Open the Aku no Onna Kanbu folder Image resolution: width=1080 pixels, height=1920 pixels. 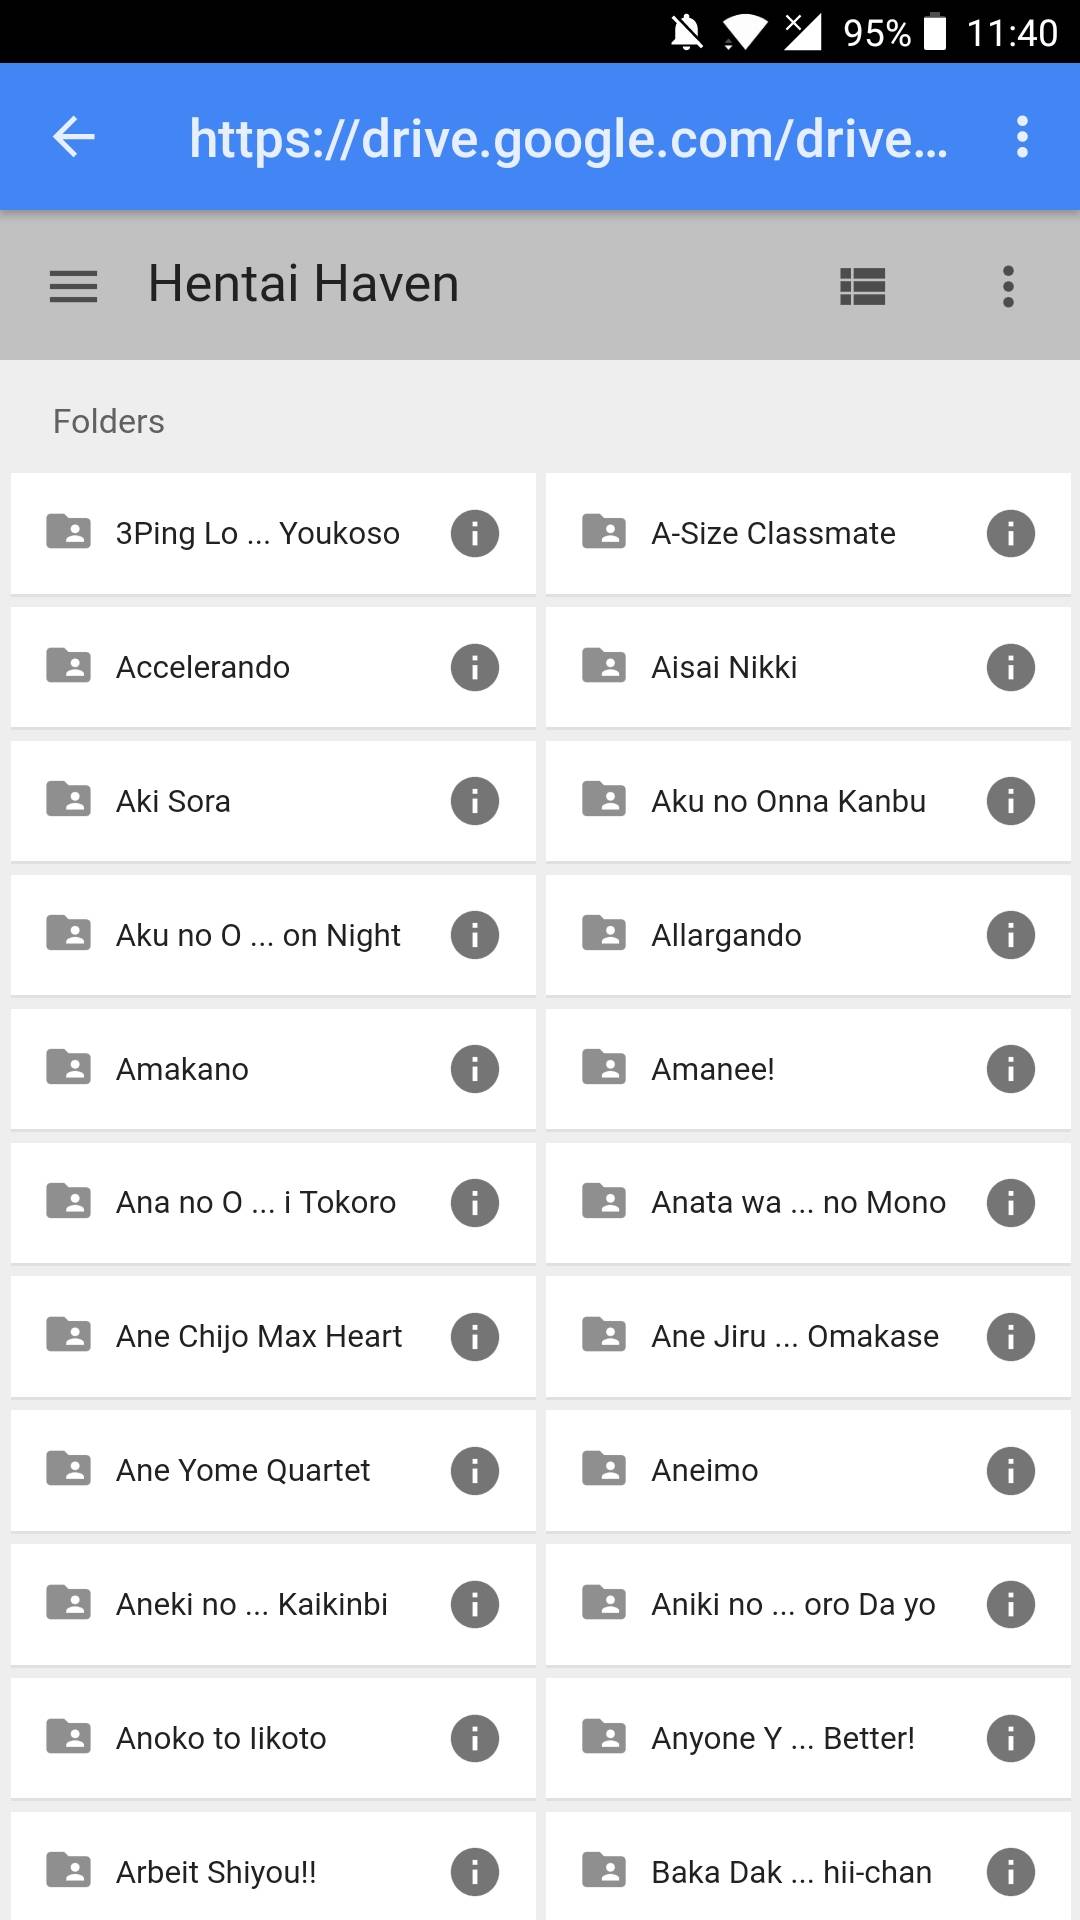coord(788,802)
